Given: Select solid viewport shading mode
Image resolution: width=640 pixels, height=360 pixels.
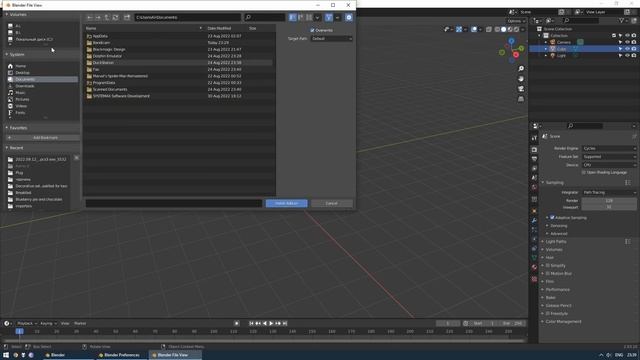Looking at the screenshot, I should (x=503, y=29).
